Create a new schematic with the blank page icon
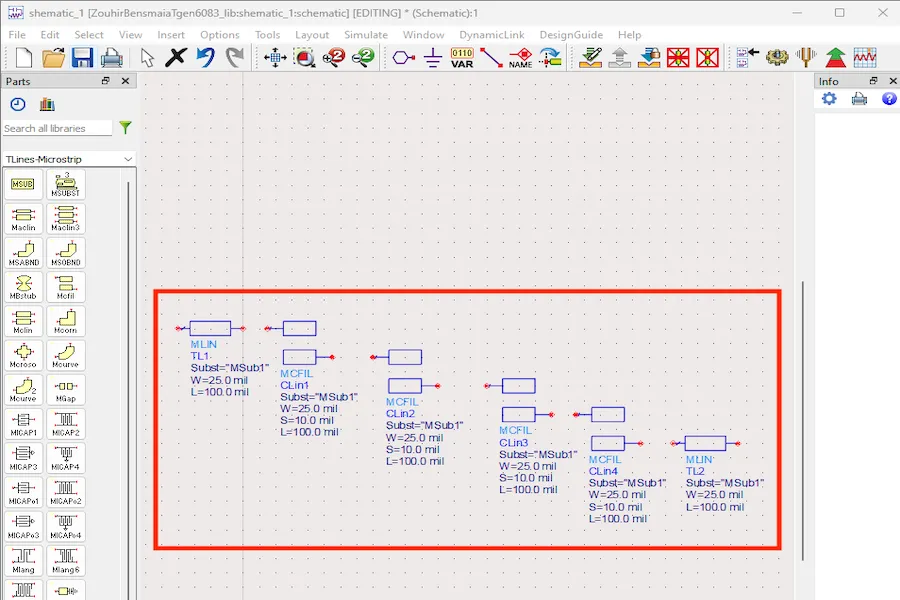Image resolution: width=900 pixels, height=600 pixels. point(24,57)
